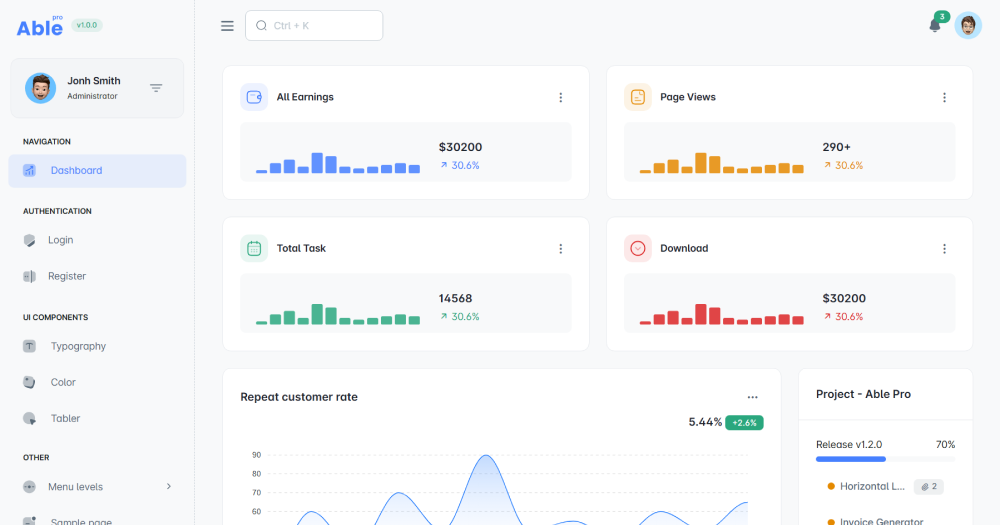The height and width of the screenshot is (525, 1000).
Task: Click the red Download bar chart
Action: point(722,314)
